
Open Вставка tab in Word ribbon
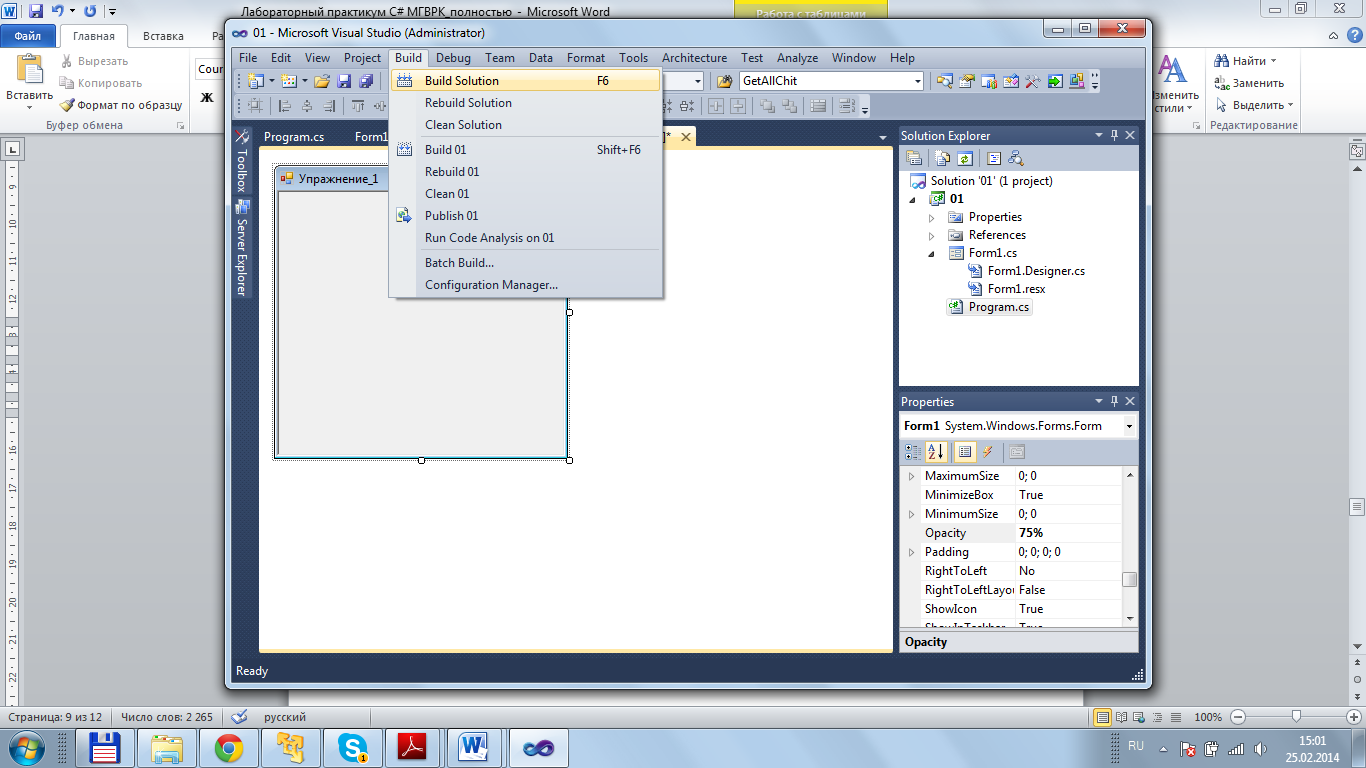pyautogui.click(x=163, y=36)
